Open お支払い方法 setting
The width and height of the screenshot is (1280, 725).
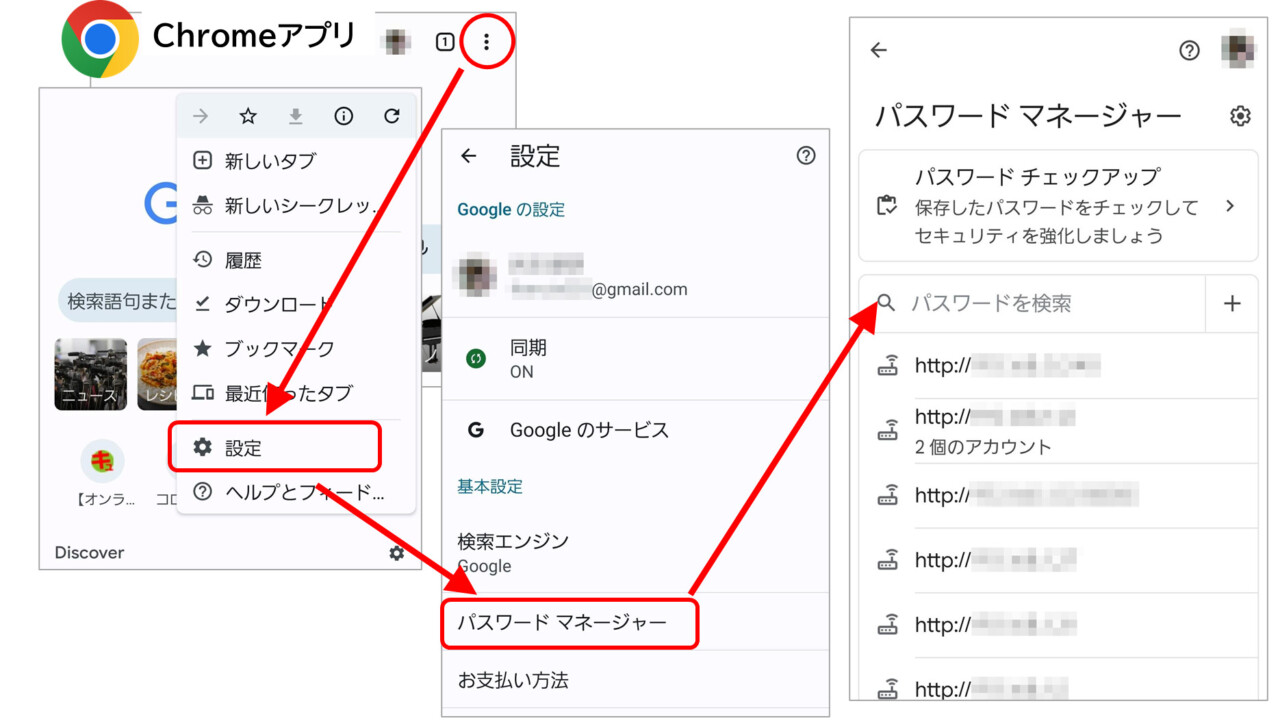pyautogui.click(x=635, y=680)
